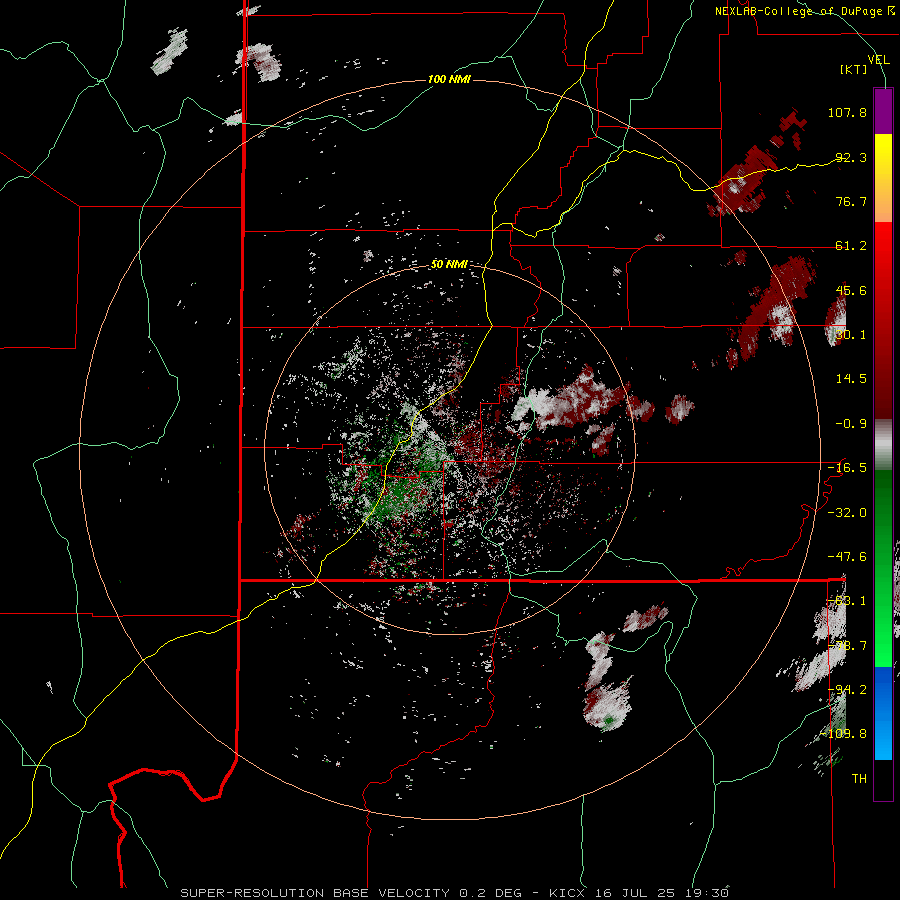Pick the blue segment of the color bar
This screenshot has height=900, width=900.
(x=883, y=713)
